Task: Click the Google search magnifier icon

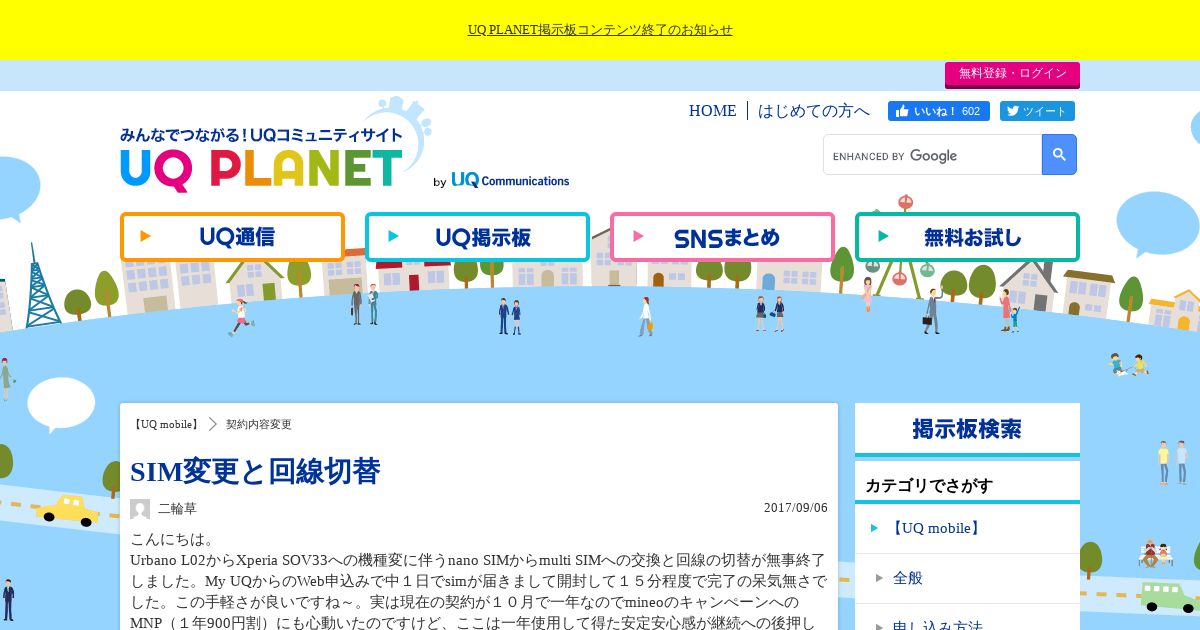Action: 1059,155
